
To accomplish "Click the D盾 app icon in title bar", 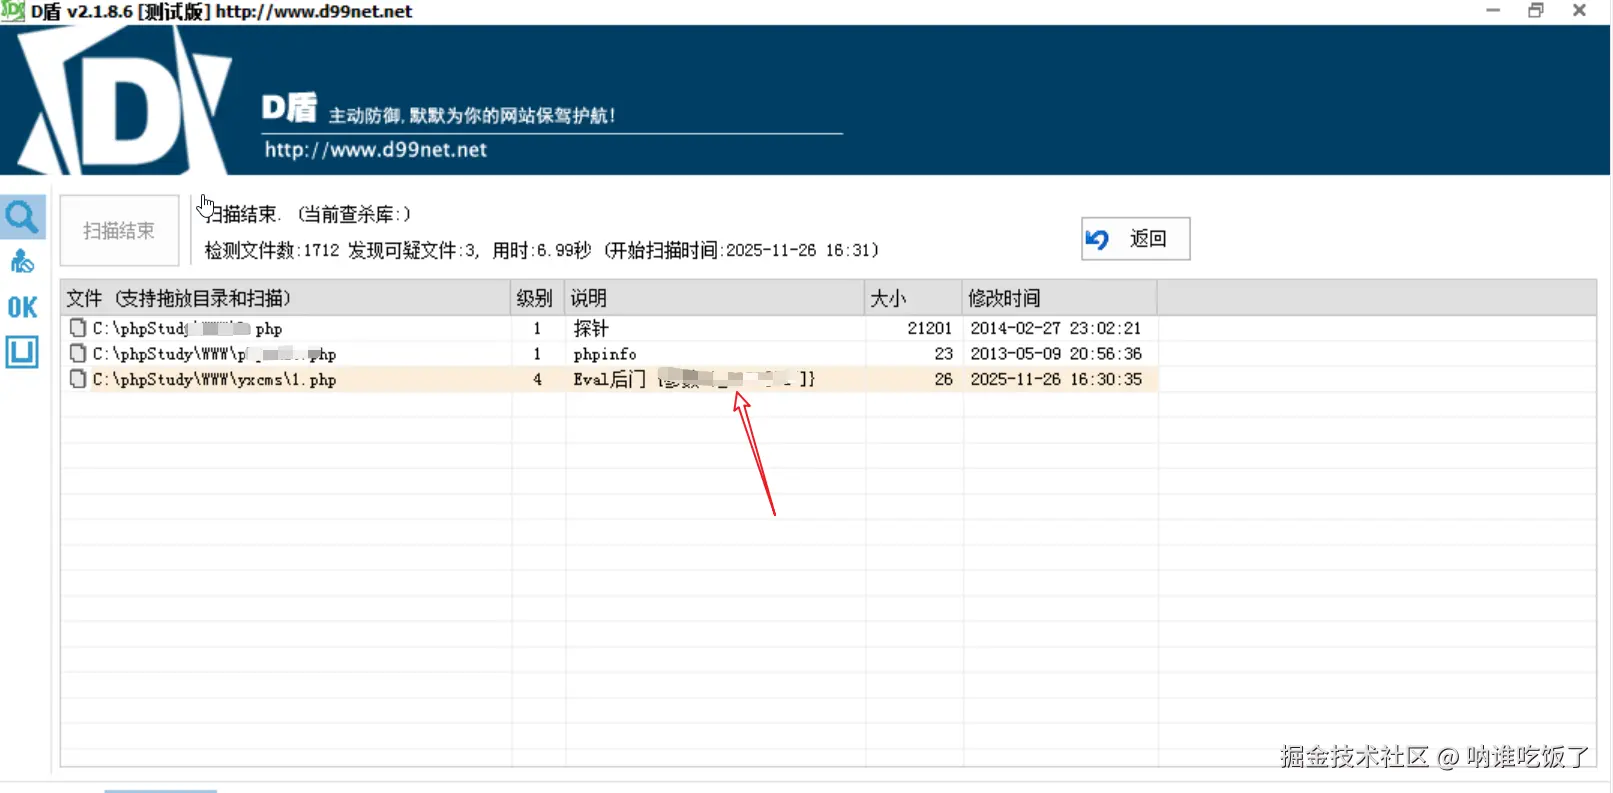I will point(12,11).
